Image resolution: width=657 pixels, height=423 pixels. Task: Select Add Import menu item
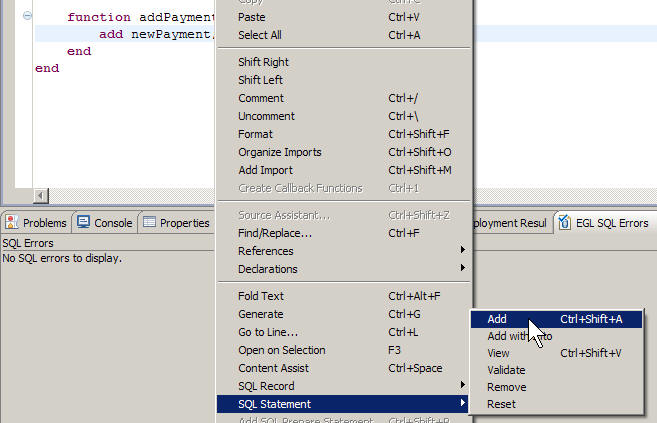[344, 170]
